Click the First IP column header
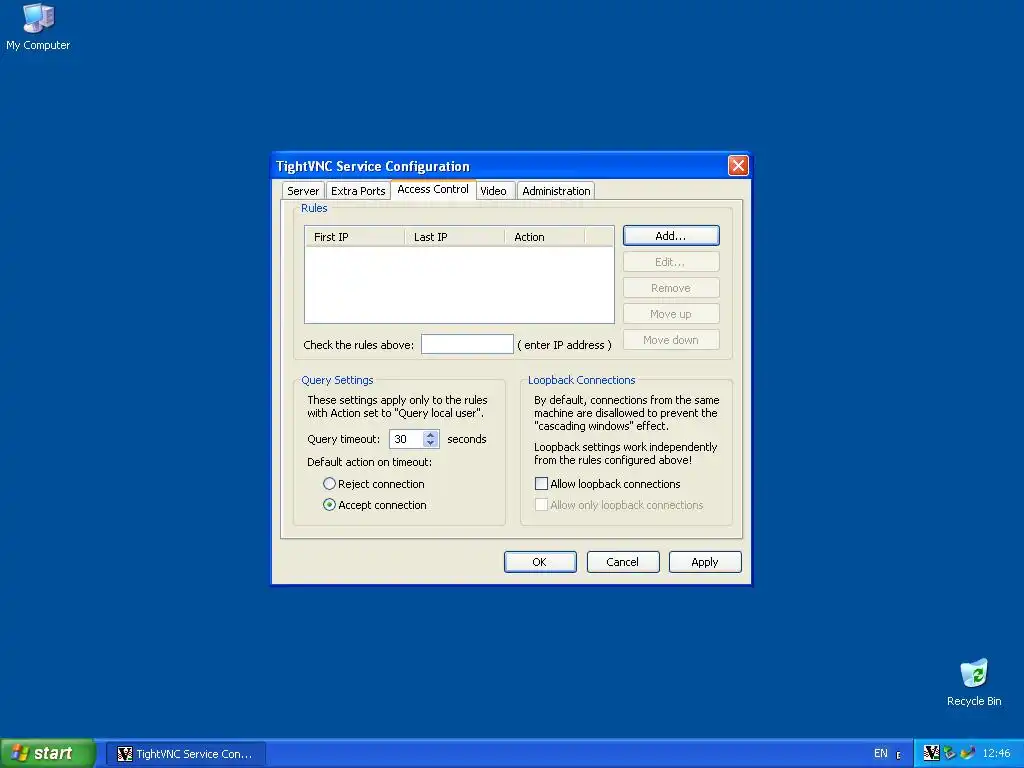 point(355,236)
